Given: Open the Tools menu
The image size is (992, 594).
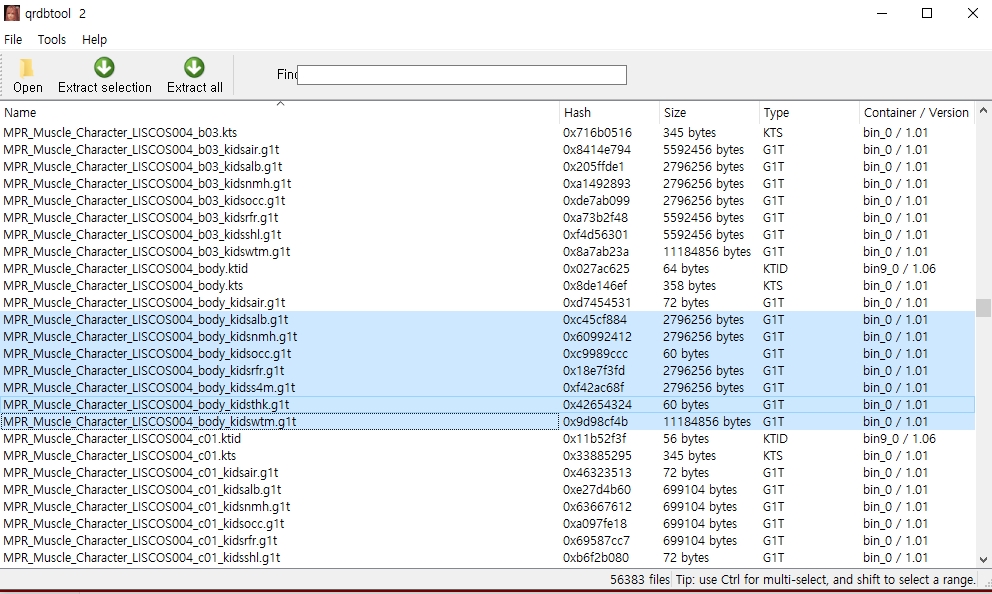Looking at the screenshot, I should [52, 40].
